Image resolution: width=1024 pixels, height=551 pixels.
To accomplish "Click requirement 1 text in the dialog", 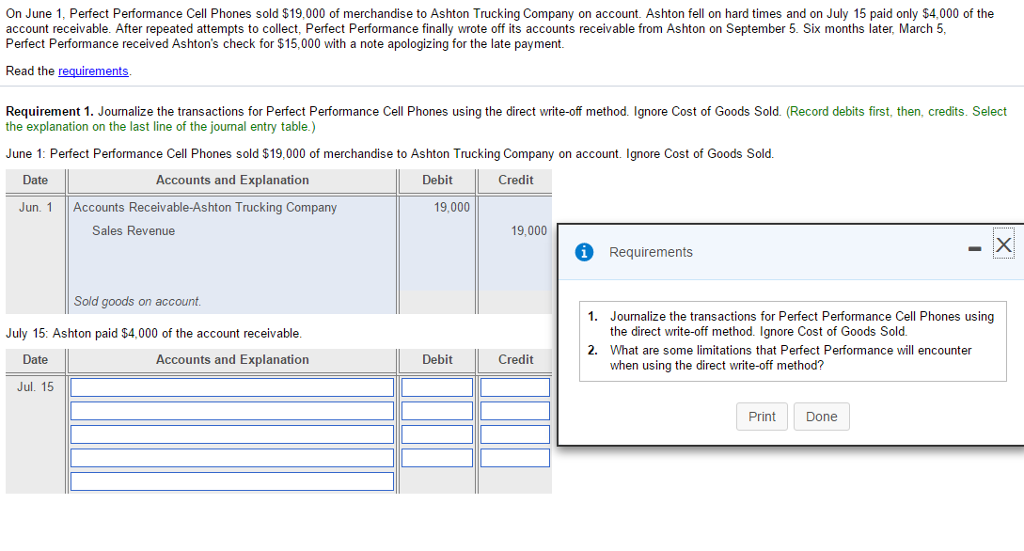I will coord(801,324).
